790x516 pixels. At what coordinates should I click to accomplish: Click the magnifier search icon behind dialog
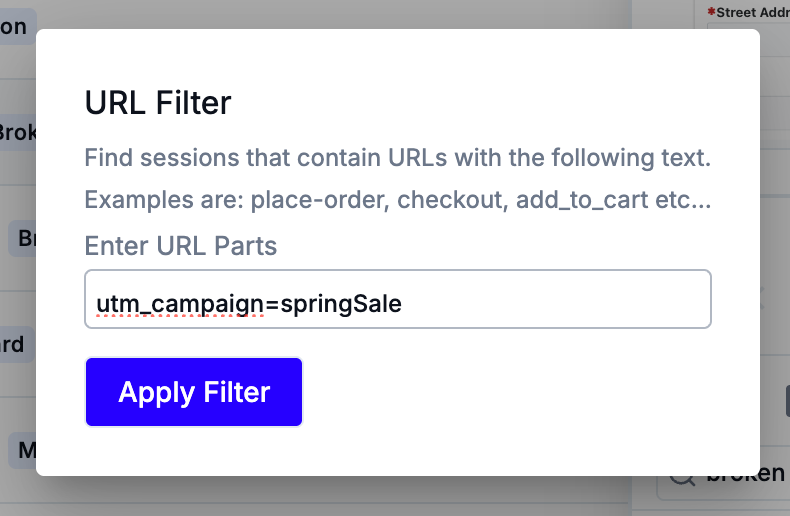(681, 478)
